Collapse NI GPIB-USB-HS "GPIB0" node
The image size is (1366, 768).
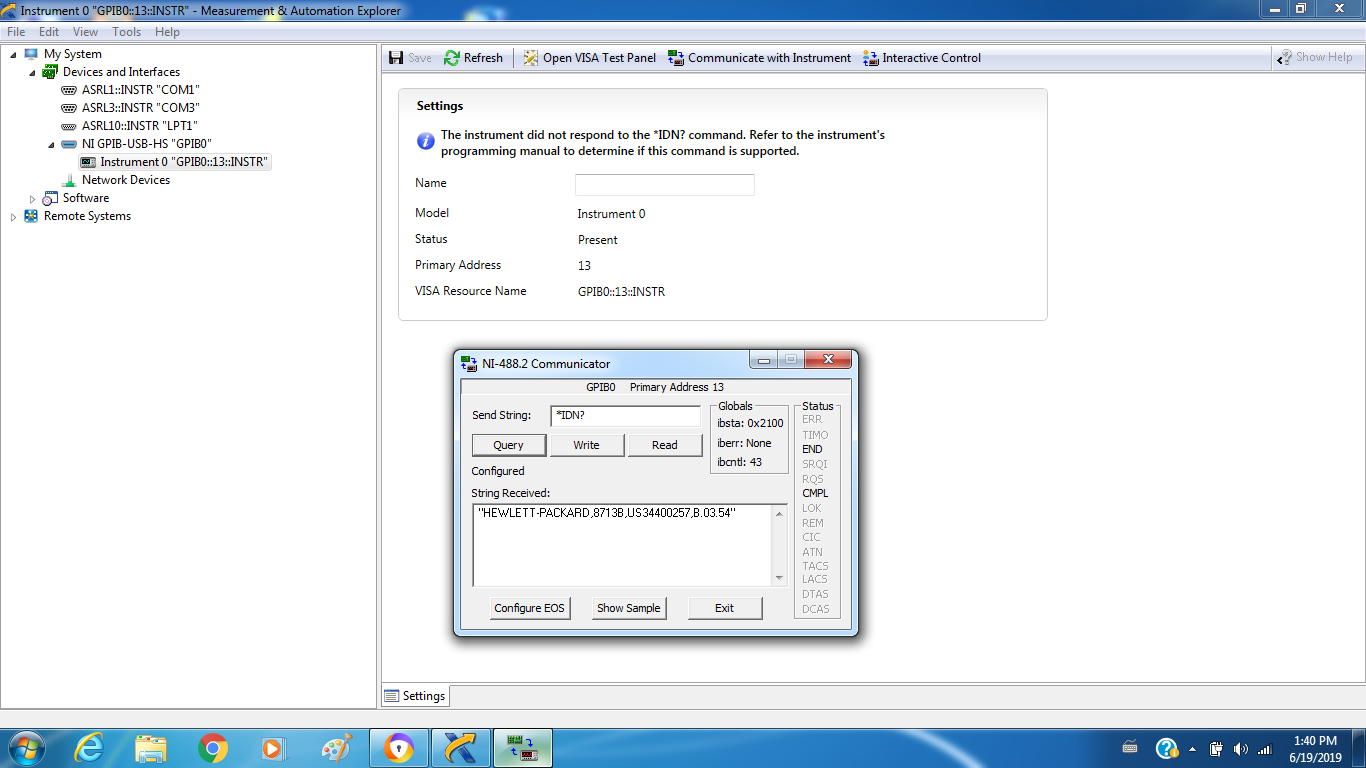click(x=51, y=144)
